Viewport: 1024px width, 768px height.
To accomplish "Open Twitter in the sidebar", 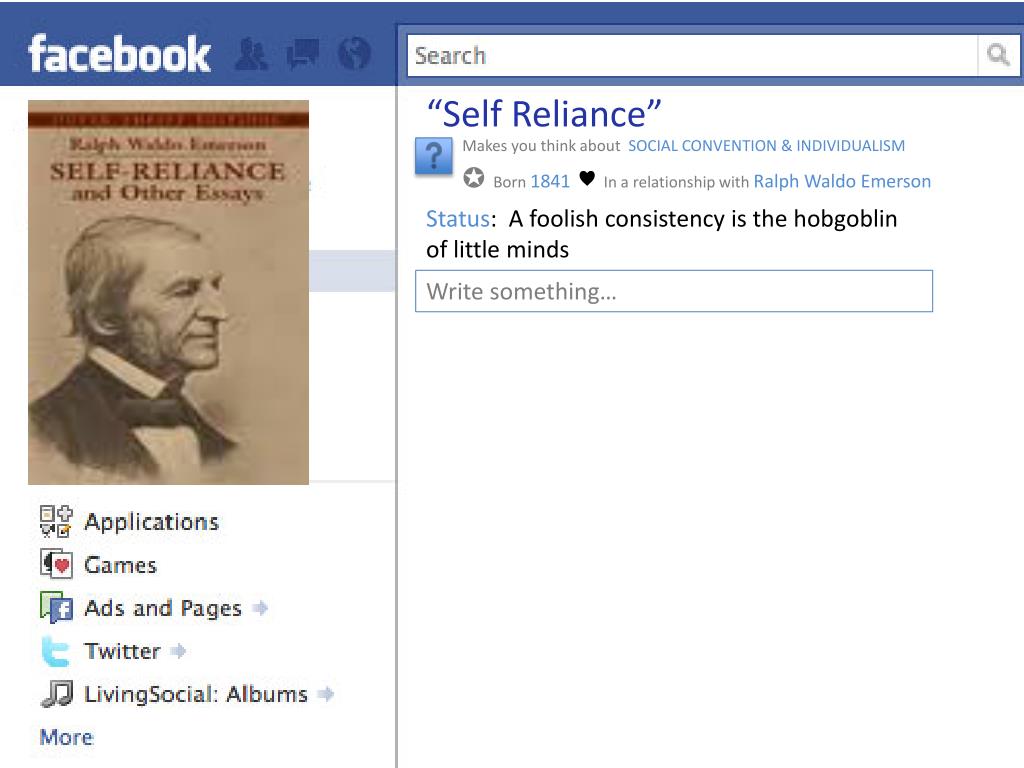I will coord(123,651).
